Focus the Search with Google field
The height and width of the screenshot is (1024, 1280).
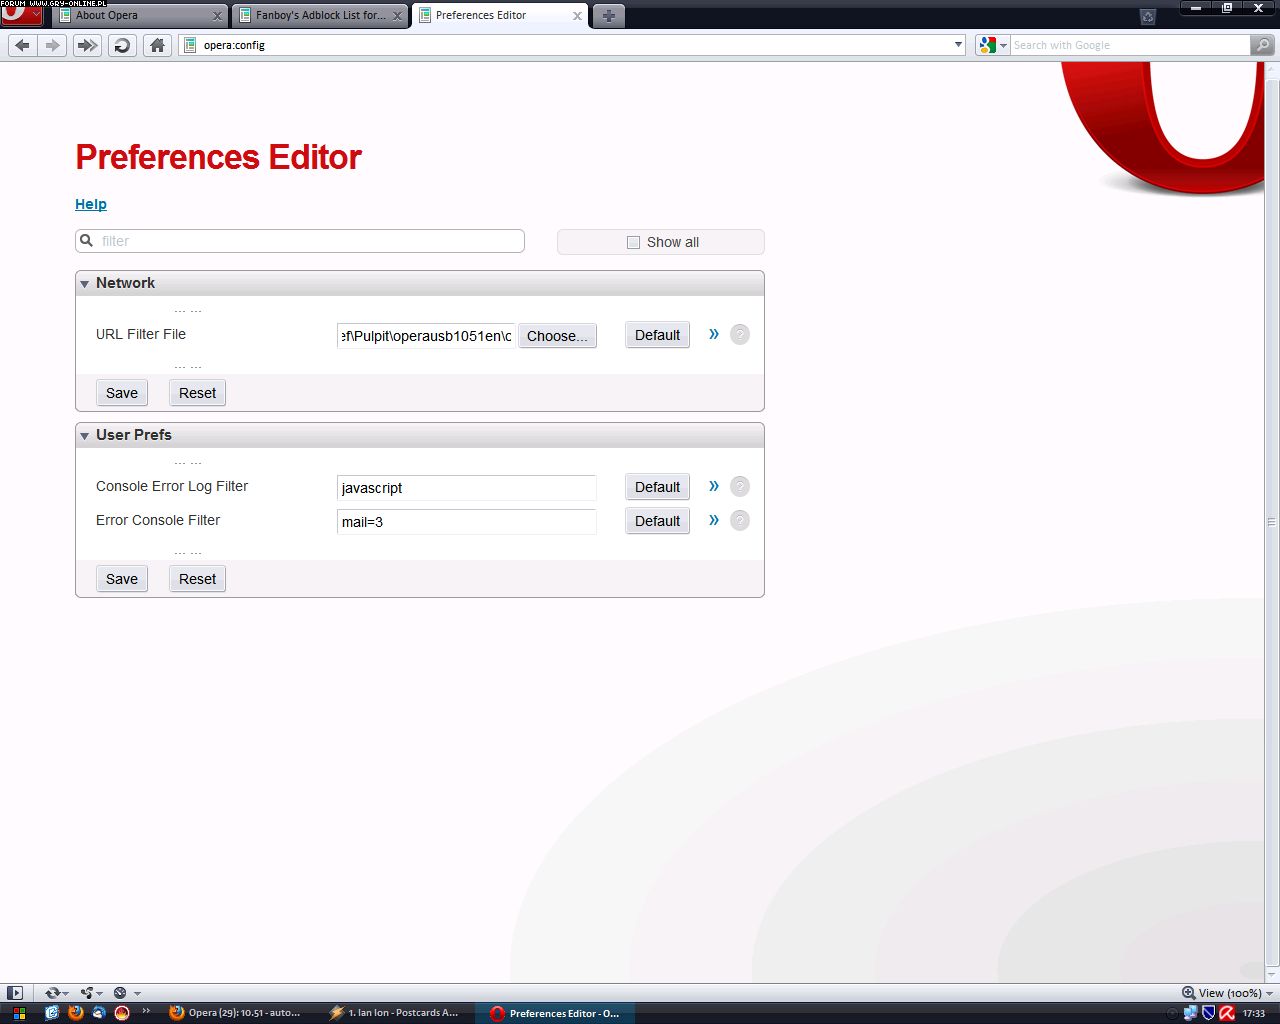pyautogui.click(x=1130, y=45)
